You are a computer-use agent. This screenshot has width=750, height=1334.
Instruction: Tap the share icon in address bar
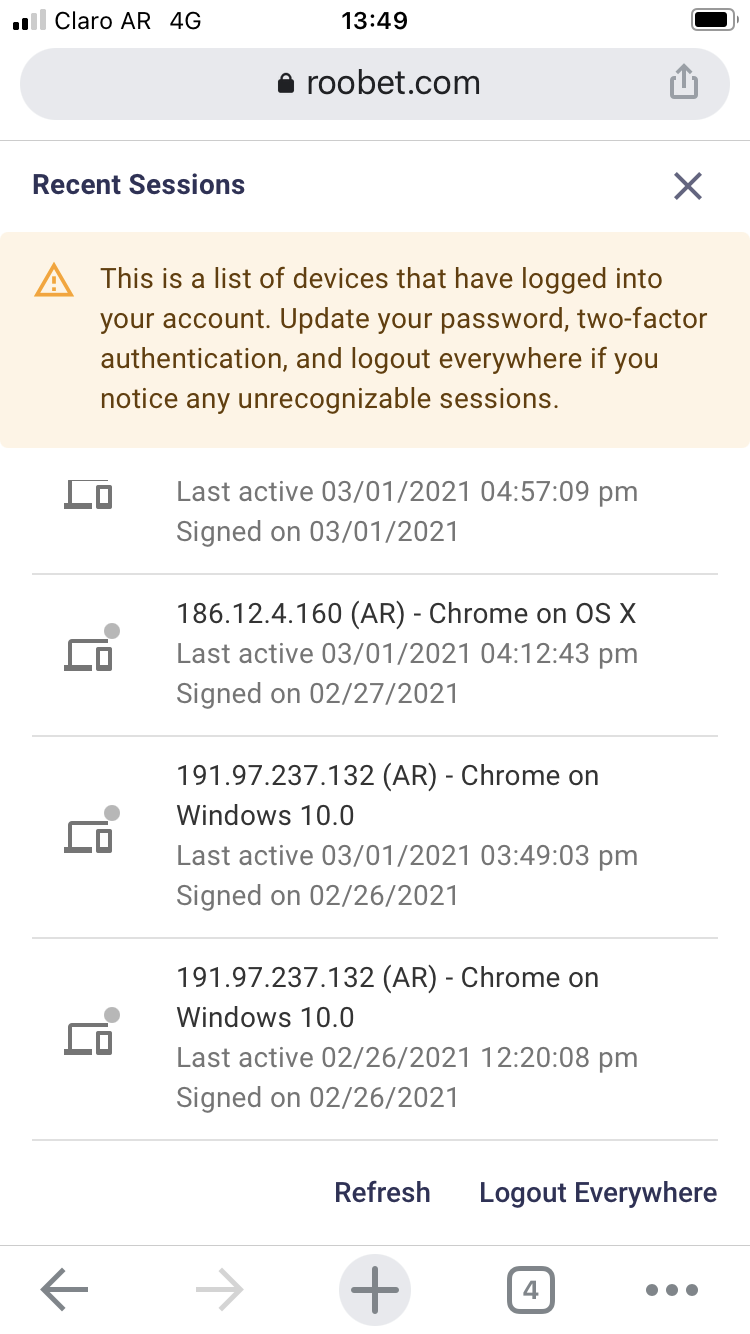pos(683,83)
